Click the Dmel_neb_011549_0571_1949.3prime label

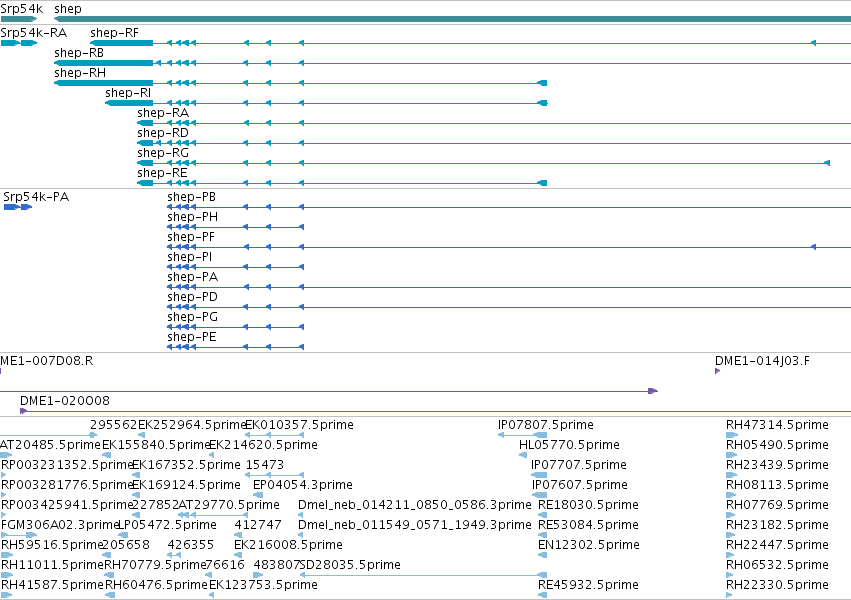415,525
